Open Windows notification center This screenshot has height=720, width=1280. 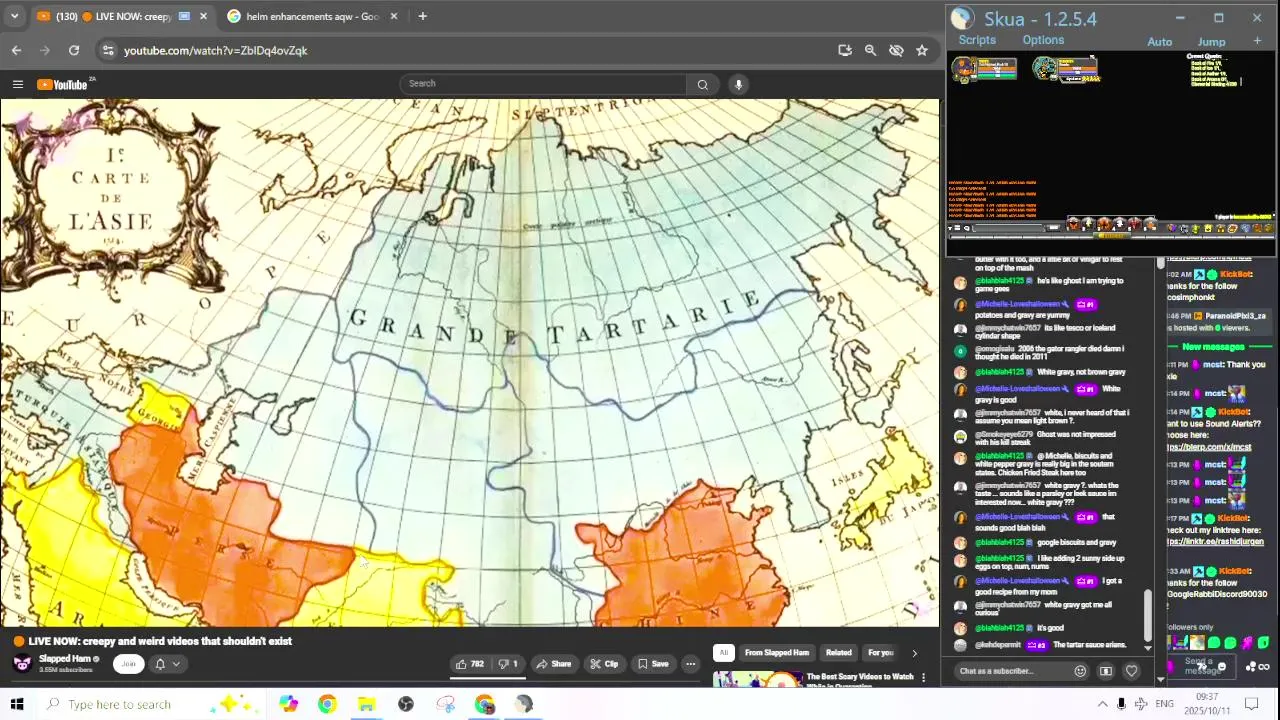pos(1251,704)
